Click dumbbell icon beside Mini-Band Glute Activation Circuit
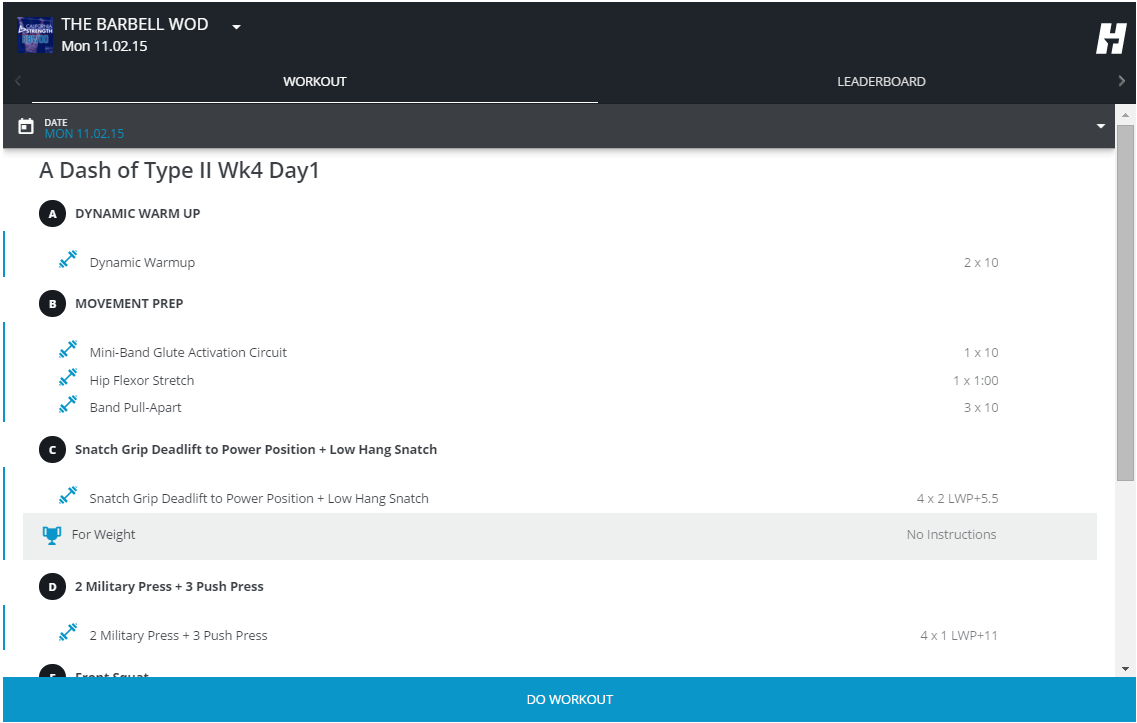1137x723 pixels. (68, 350)
